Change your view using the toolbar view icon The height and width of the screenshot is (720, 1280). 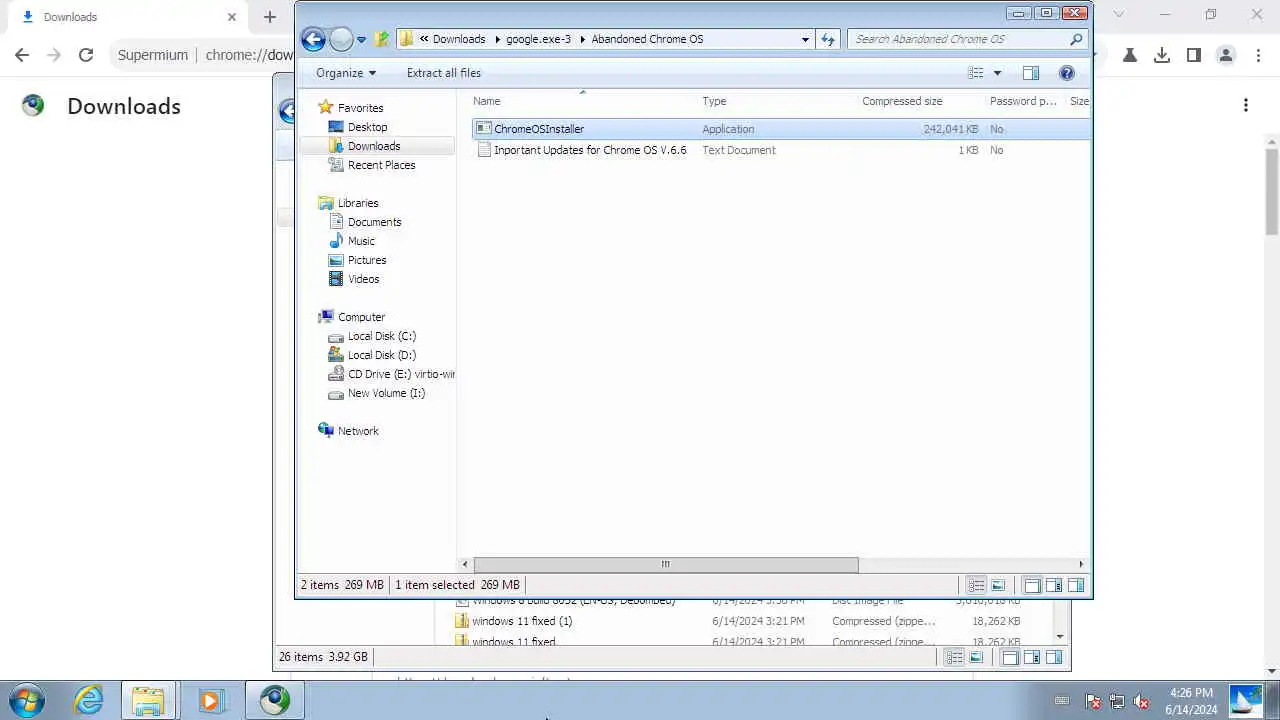pyautogui.click(x=976, y=73)
